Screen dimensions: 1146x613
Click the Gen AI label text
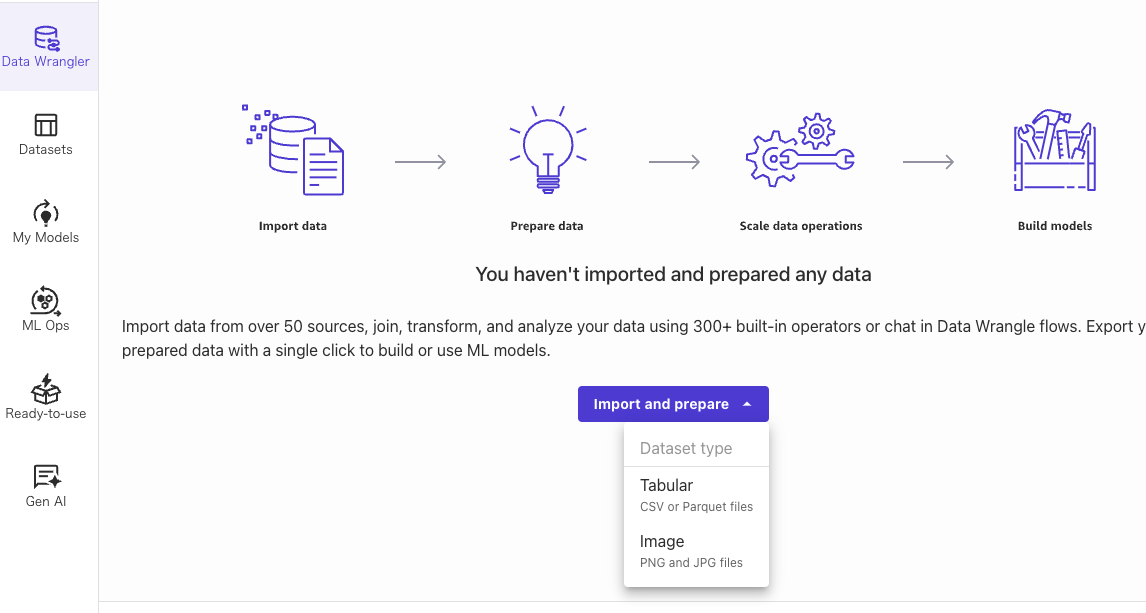click(x=45, y=501)
